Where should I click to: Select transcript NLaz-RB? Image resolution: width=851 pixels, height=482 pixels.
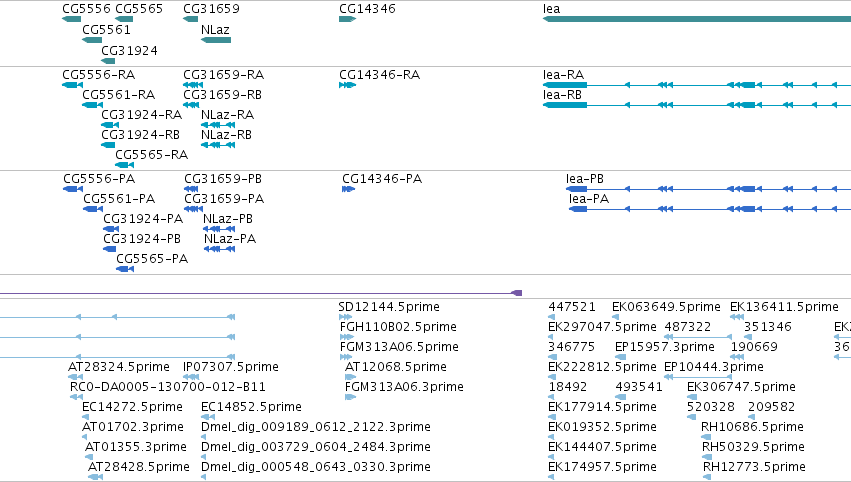pos(226,135)
